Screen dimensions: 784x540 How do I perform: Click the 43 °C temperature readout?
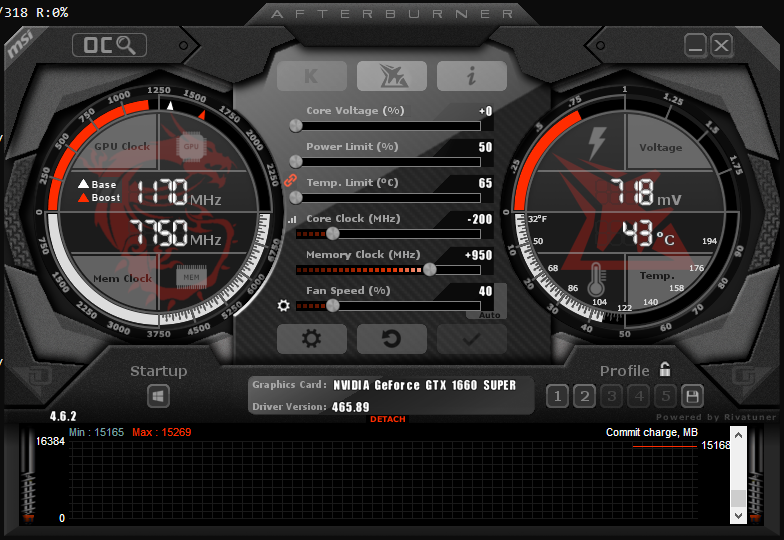(648, 234)
